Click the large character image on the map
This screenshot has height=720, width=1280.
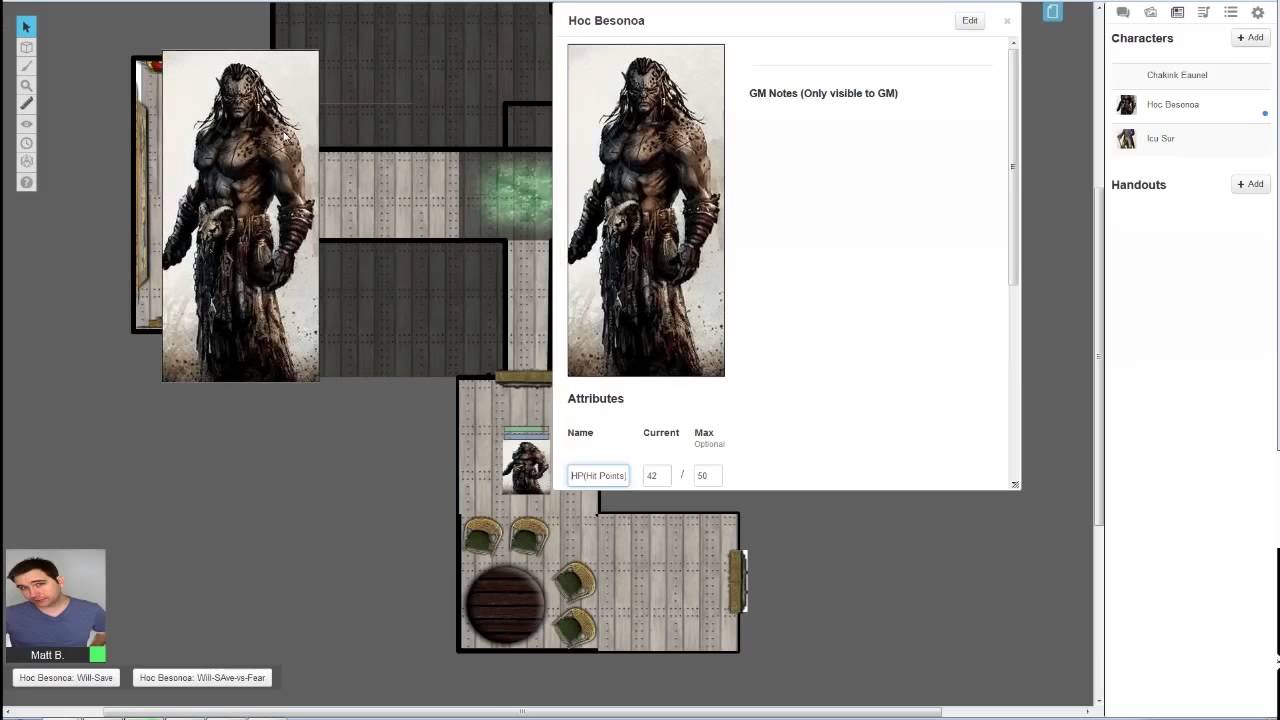point(240,216)
